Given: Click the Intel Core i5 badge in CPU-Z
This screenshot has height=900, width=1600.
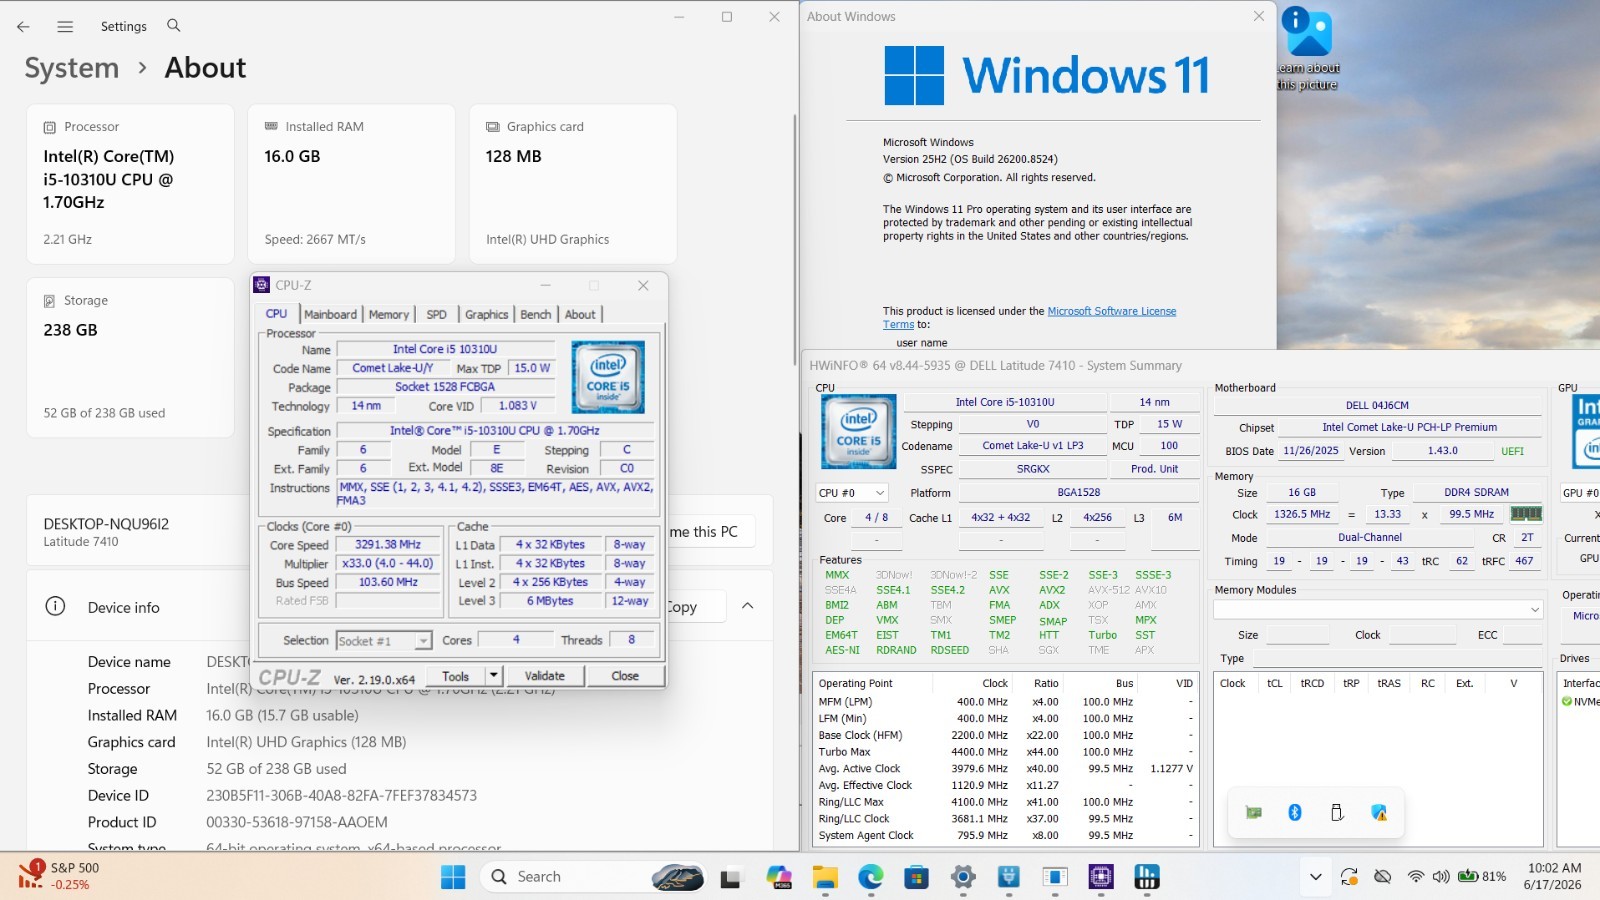Looking at the screenshot, I should point(608,377).
